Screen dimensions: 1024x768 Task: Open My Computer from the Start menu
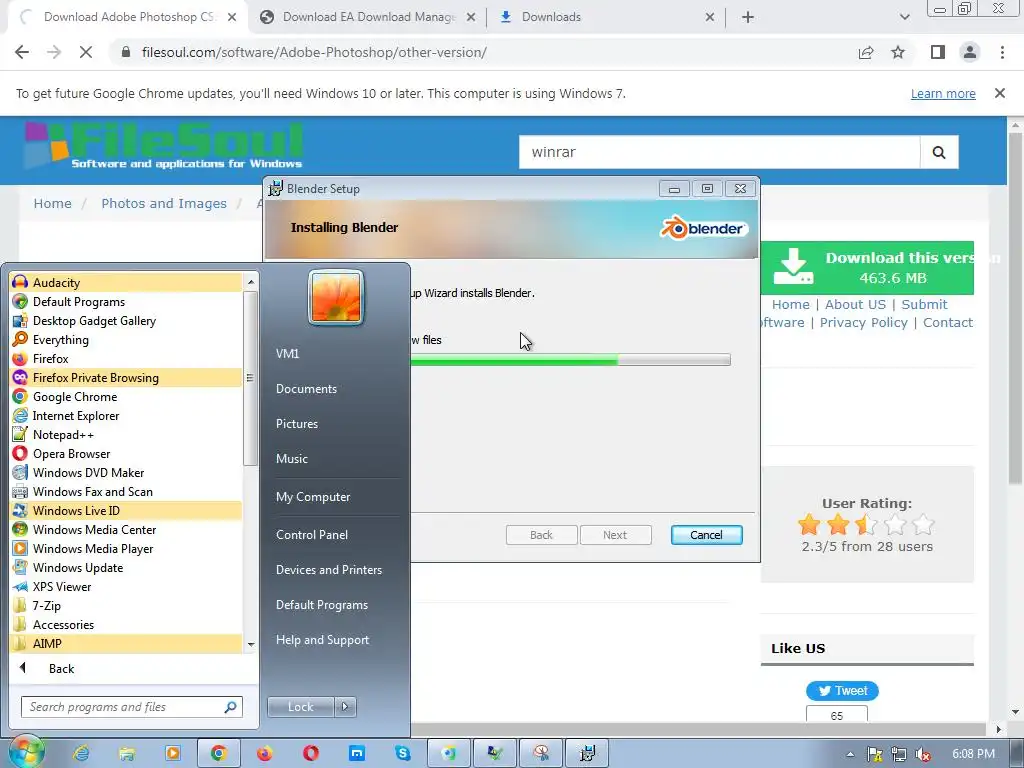[313, 497]
